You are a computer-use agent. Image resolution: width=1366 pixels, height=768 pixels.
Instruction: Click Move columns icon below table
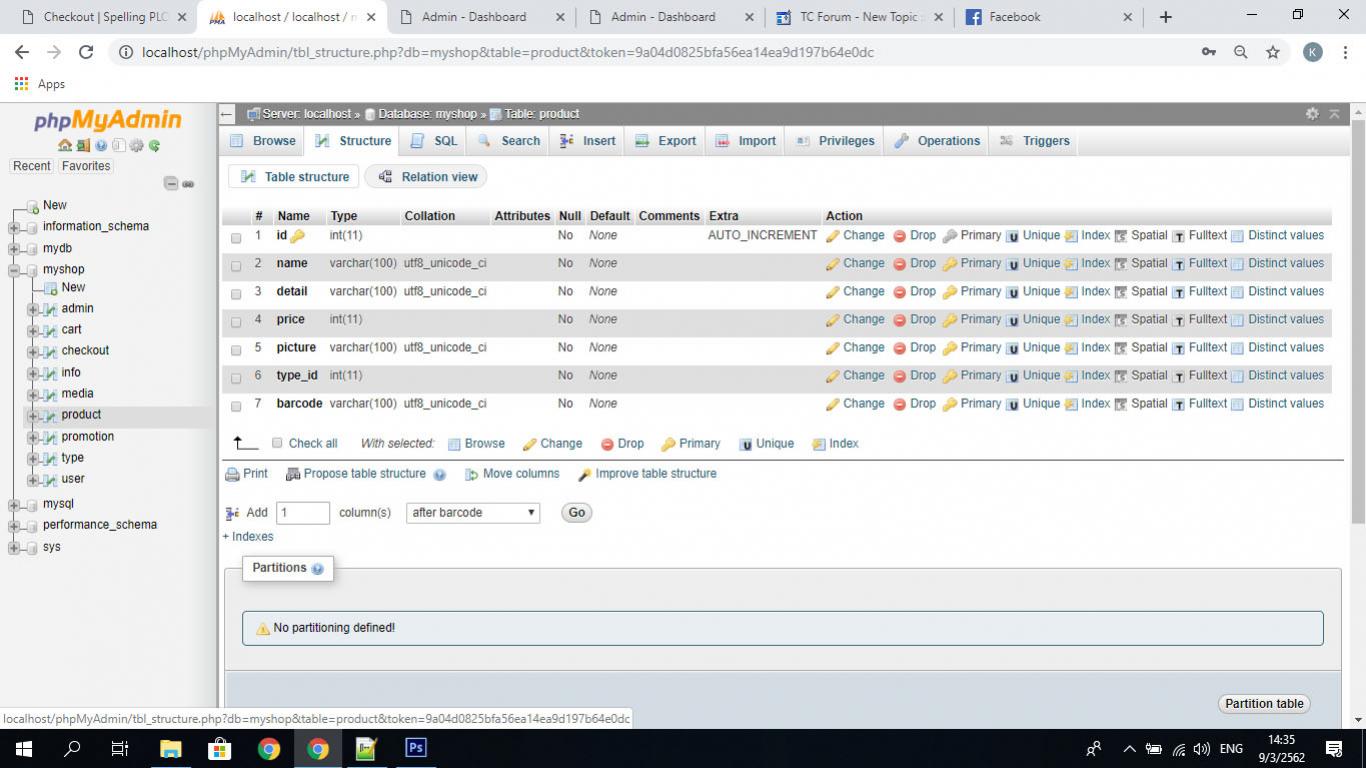point(472,474)
